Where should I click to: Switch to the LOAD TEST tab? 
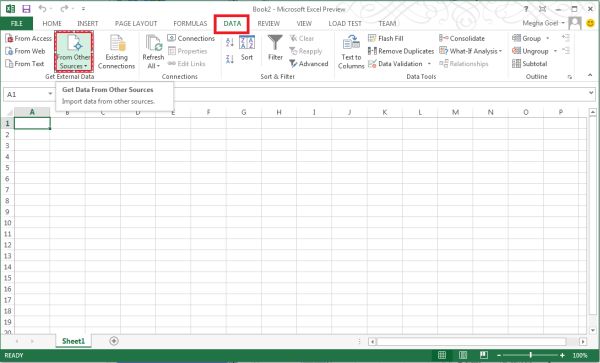[345, 23]
